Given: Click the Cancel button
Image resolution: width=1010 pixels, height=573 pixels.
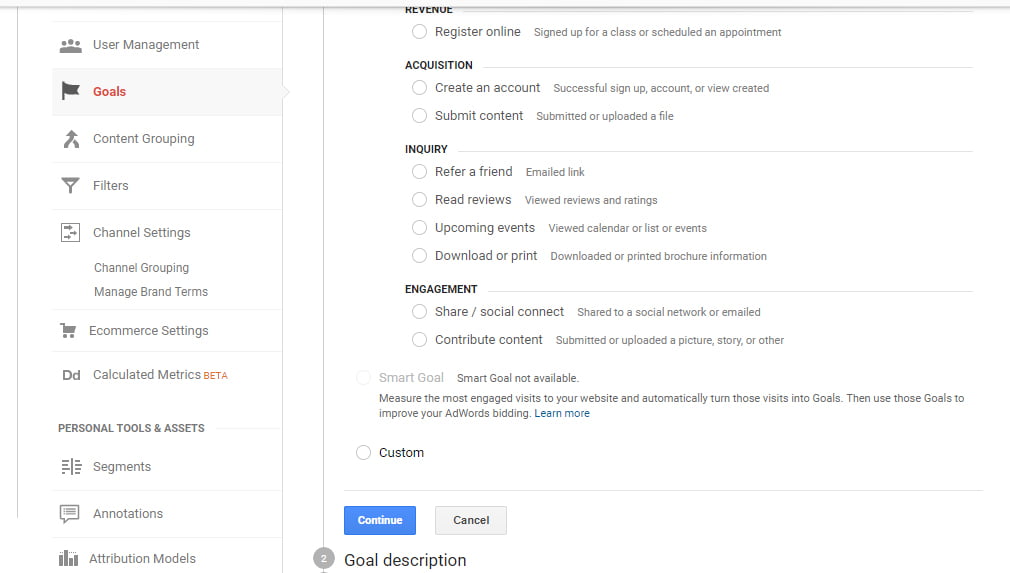Looking at the screenshot, I should coord(471,520).
